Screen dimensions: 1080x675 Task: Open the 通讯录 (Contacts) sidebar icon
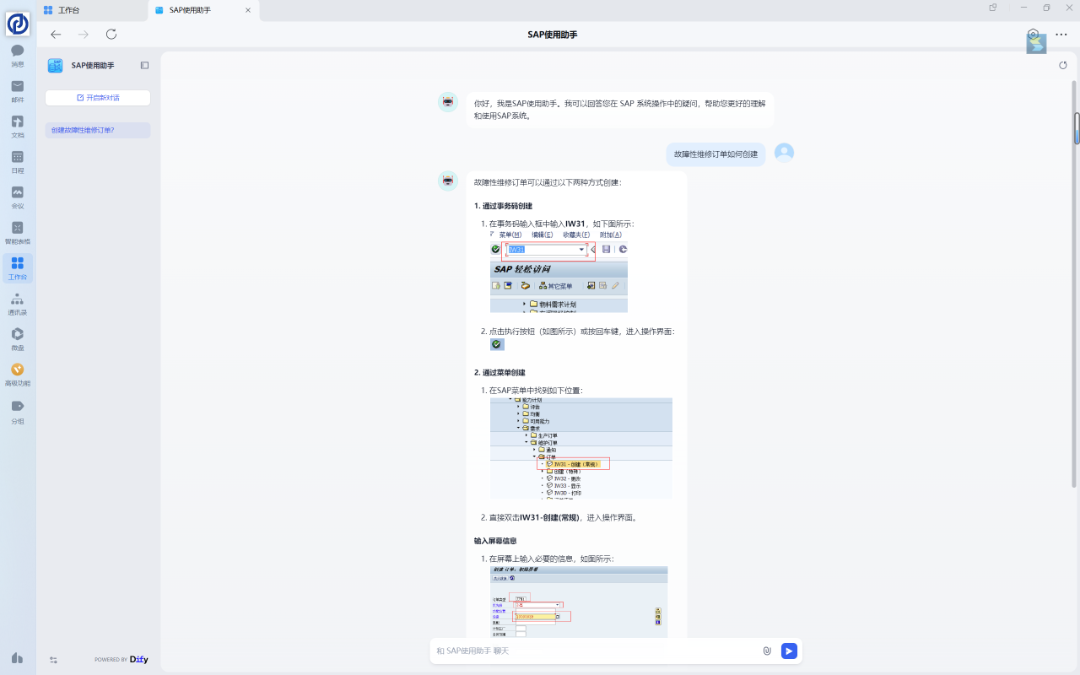click(x=18, y=304)
